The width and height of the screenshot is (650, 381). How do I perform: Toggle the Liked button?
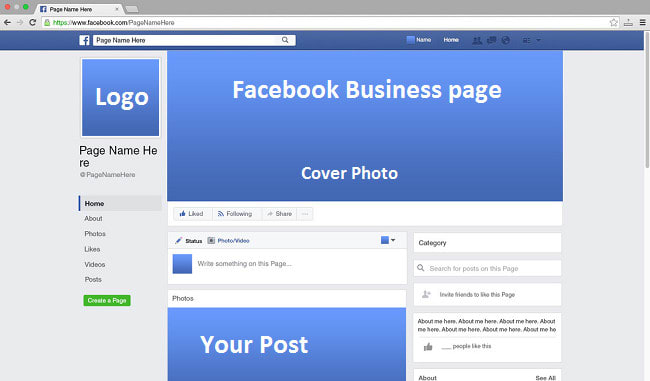(x=192, y=214)
